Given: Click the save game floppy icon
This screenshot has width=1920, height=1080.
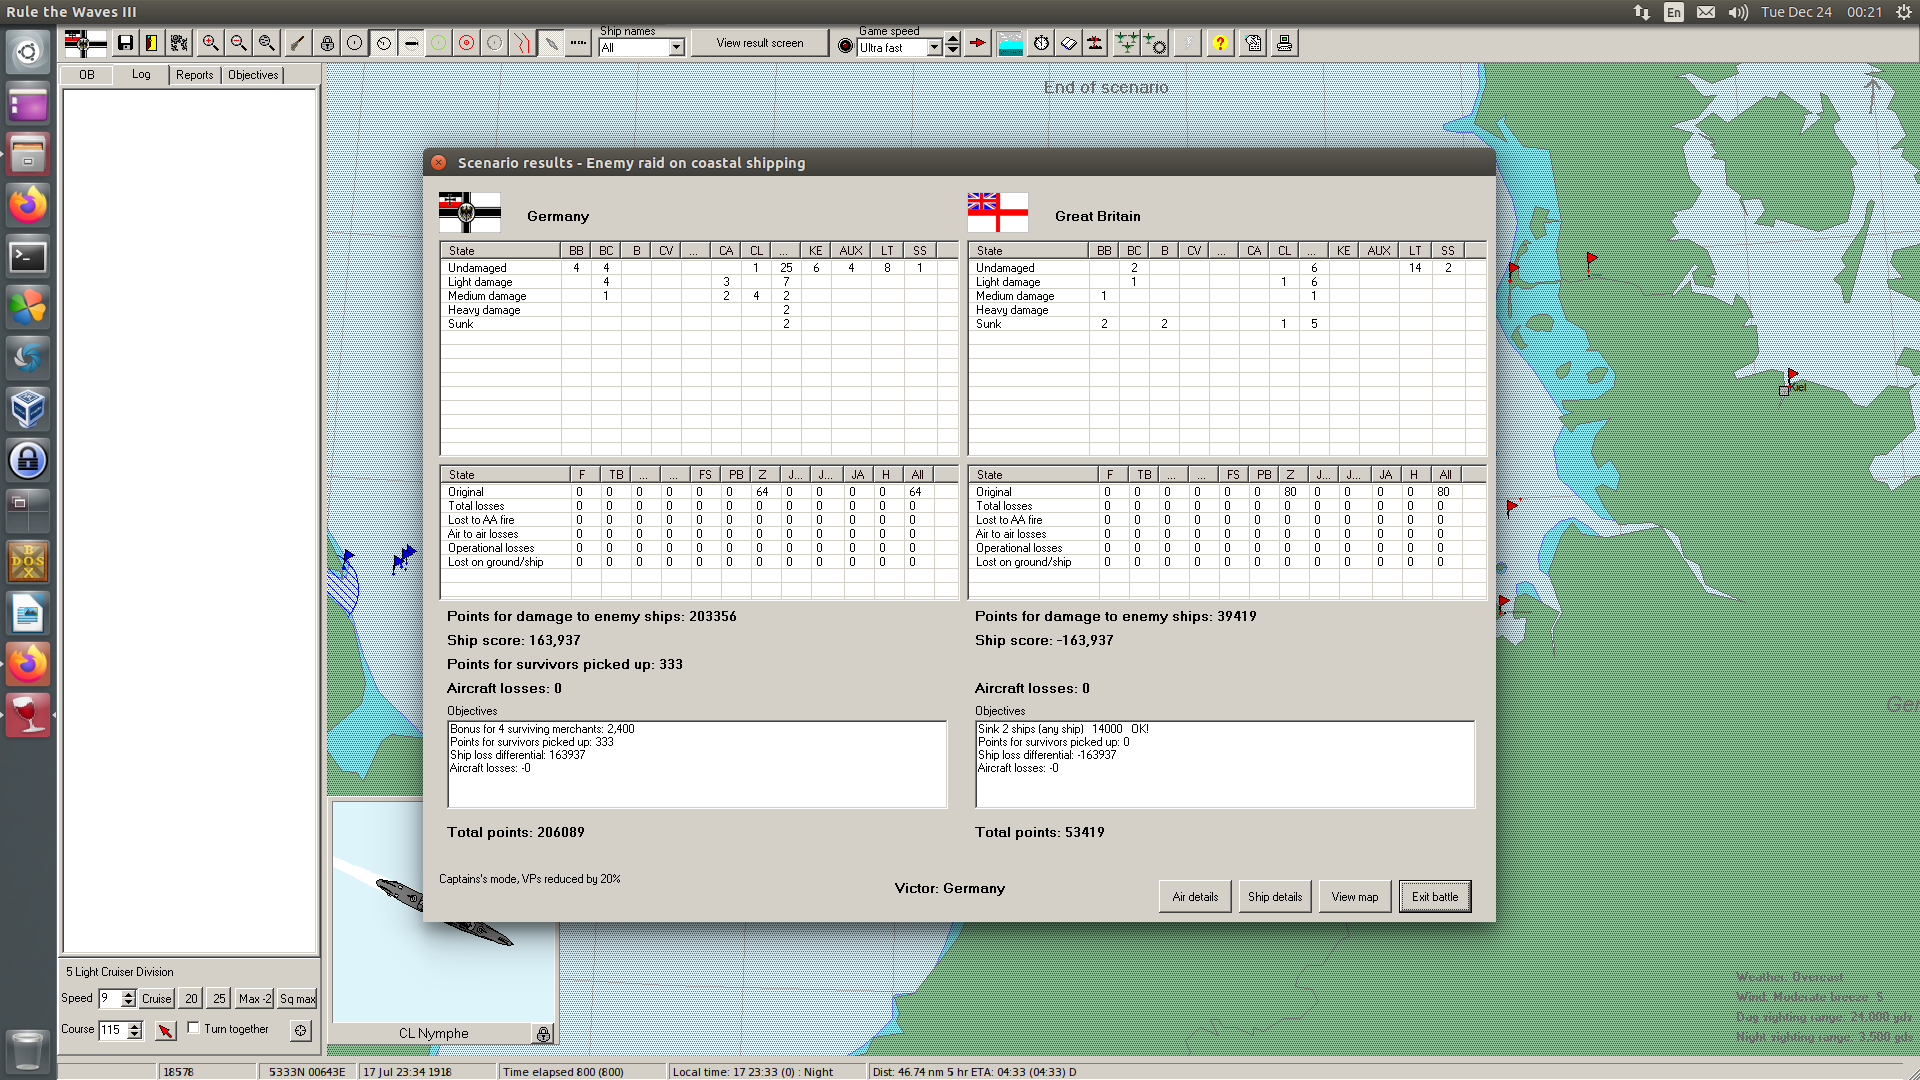Looking at the screenshot, I should (125, 43).
